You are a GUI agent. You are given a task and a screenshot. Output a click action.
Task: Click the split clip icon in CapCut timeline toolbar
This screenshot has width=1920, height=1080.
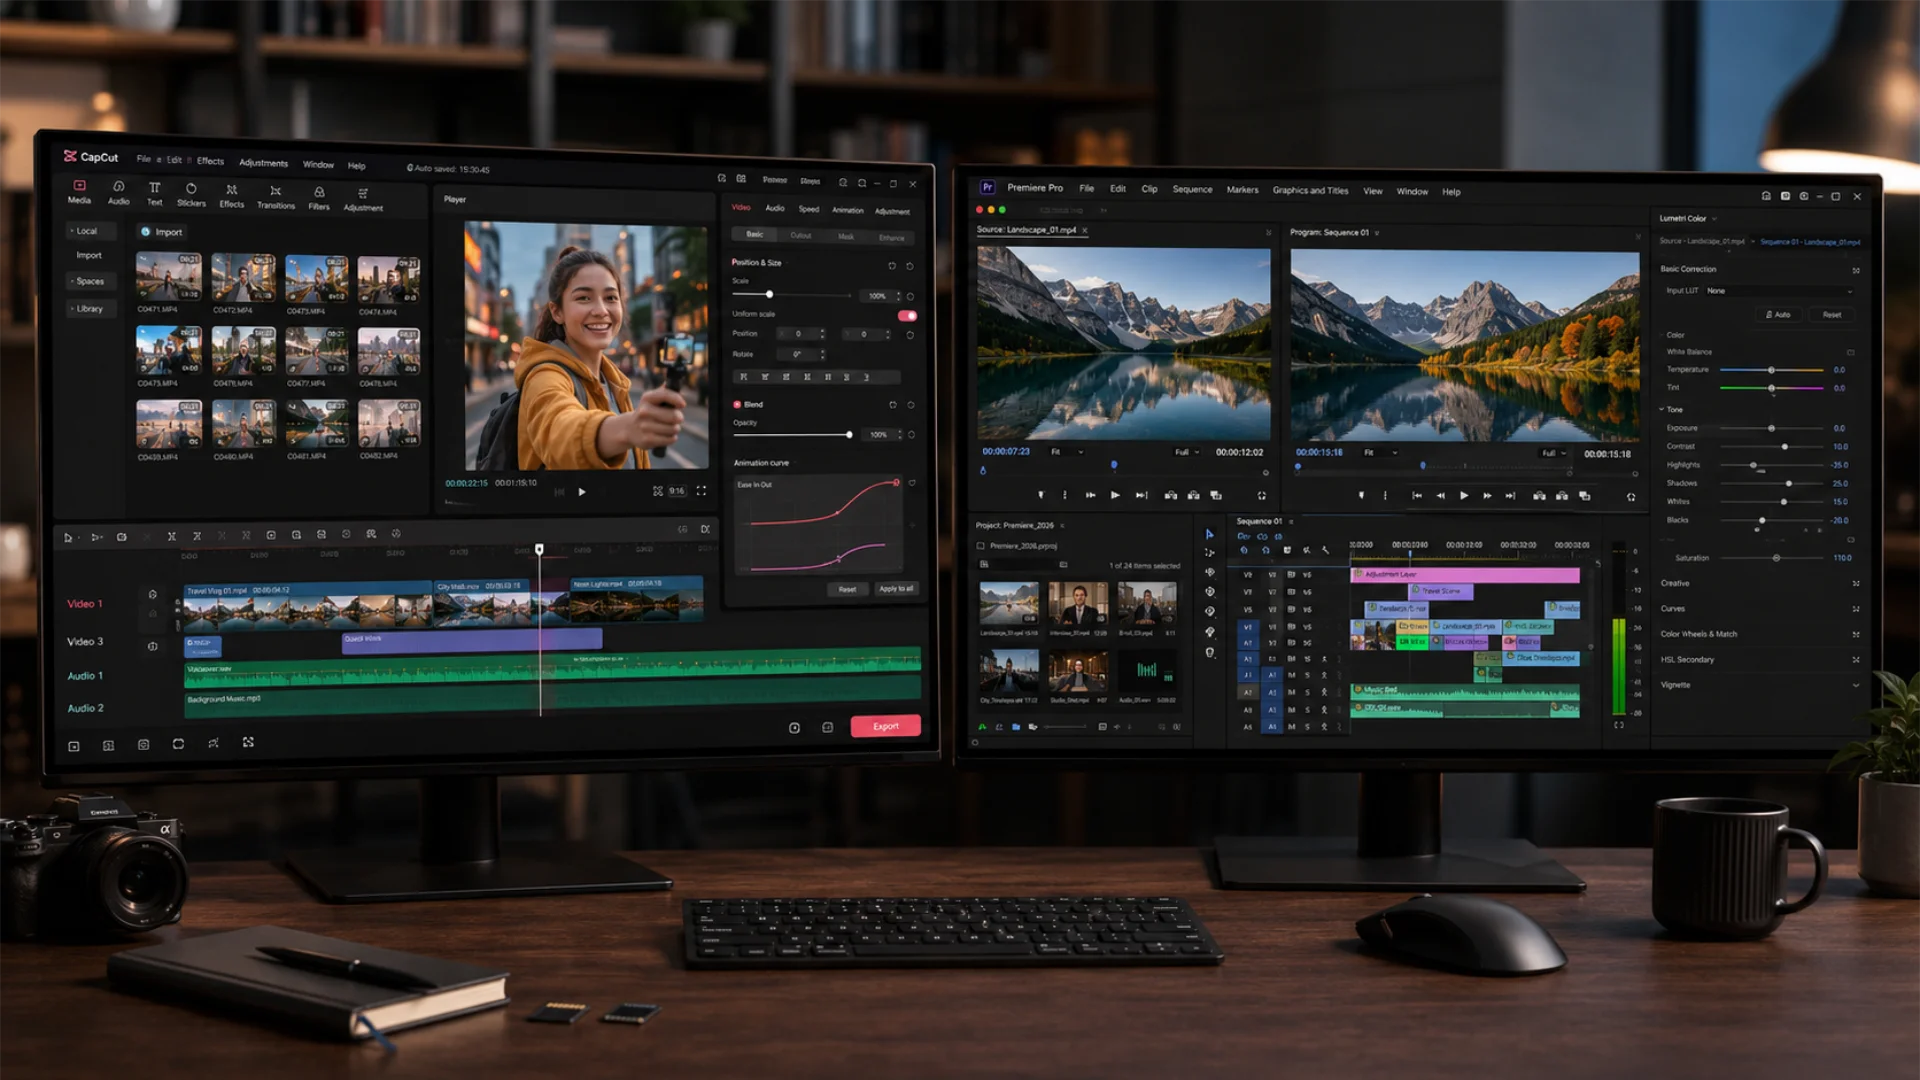click(x=172, y=536)
